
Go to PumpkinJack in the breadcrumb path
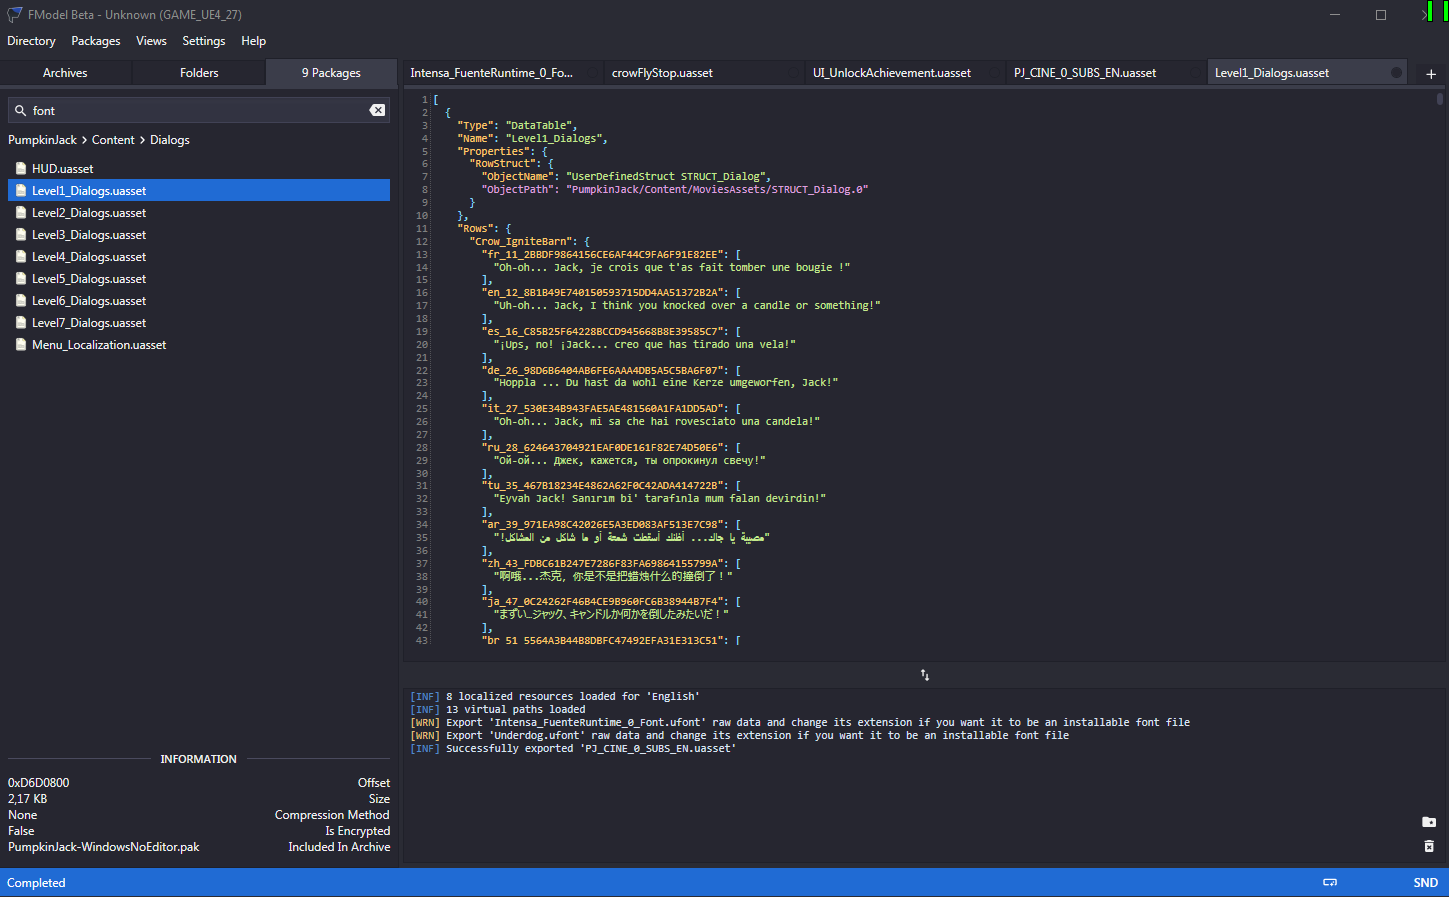click(42, 140)
